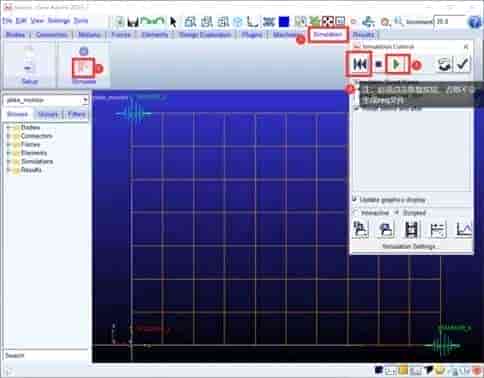Select the Interactive radio button
This screenshot has height=378, width=484.
[356, 213]
